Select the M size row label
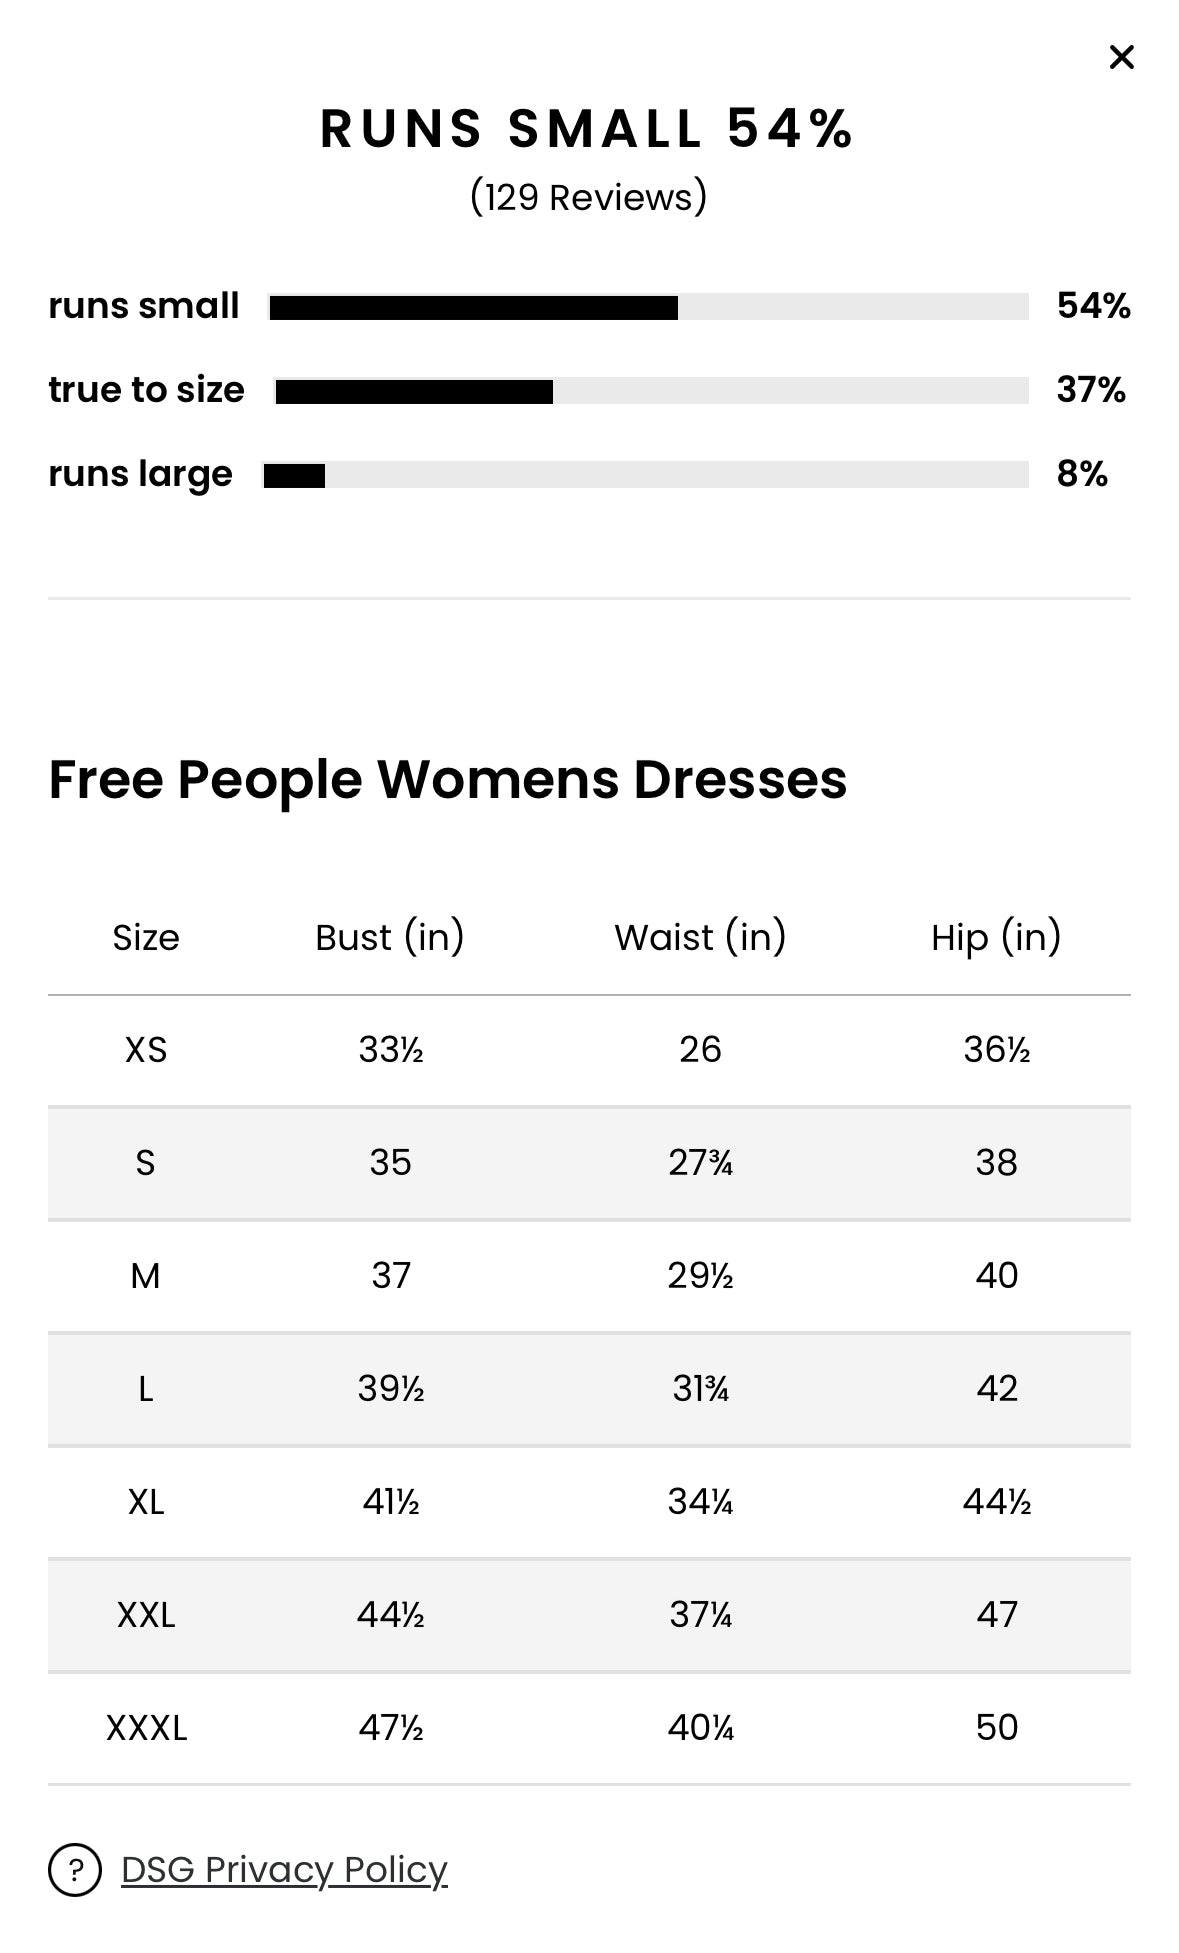Screen dimensions: 1179x1953 pyautogui.click(x=146, y=1276)
